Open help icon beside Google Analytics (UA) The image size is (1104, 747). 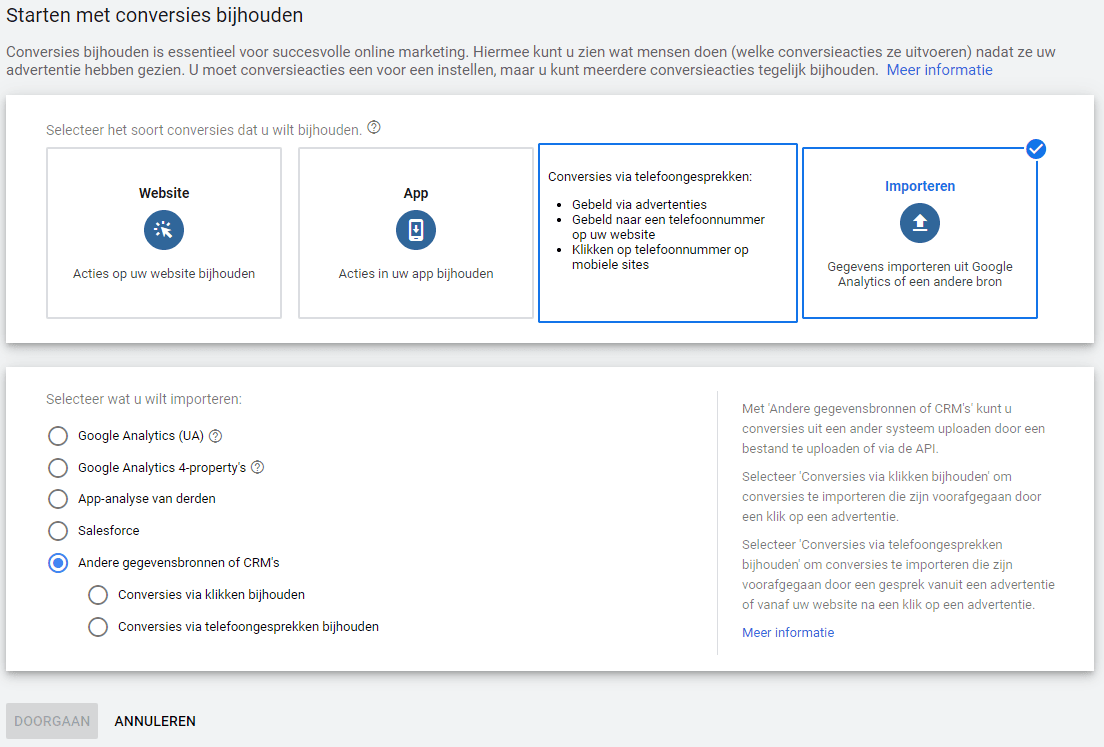215,436
